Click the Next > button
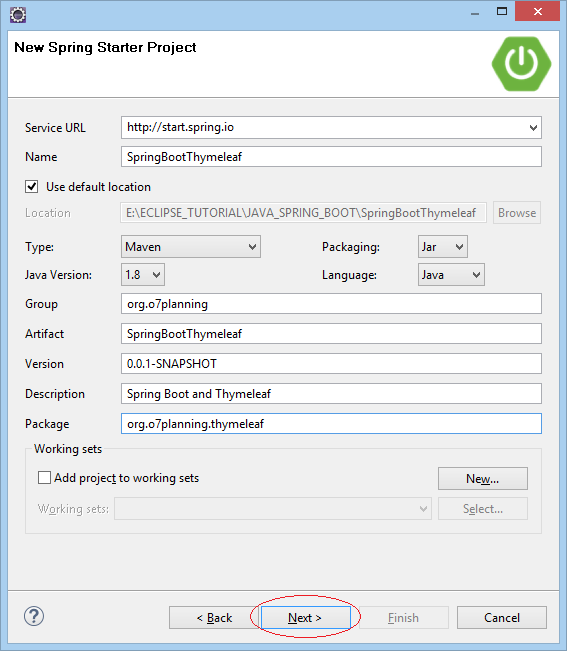567x651 pixels. [305, 617]
